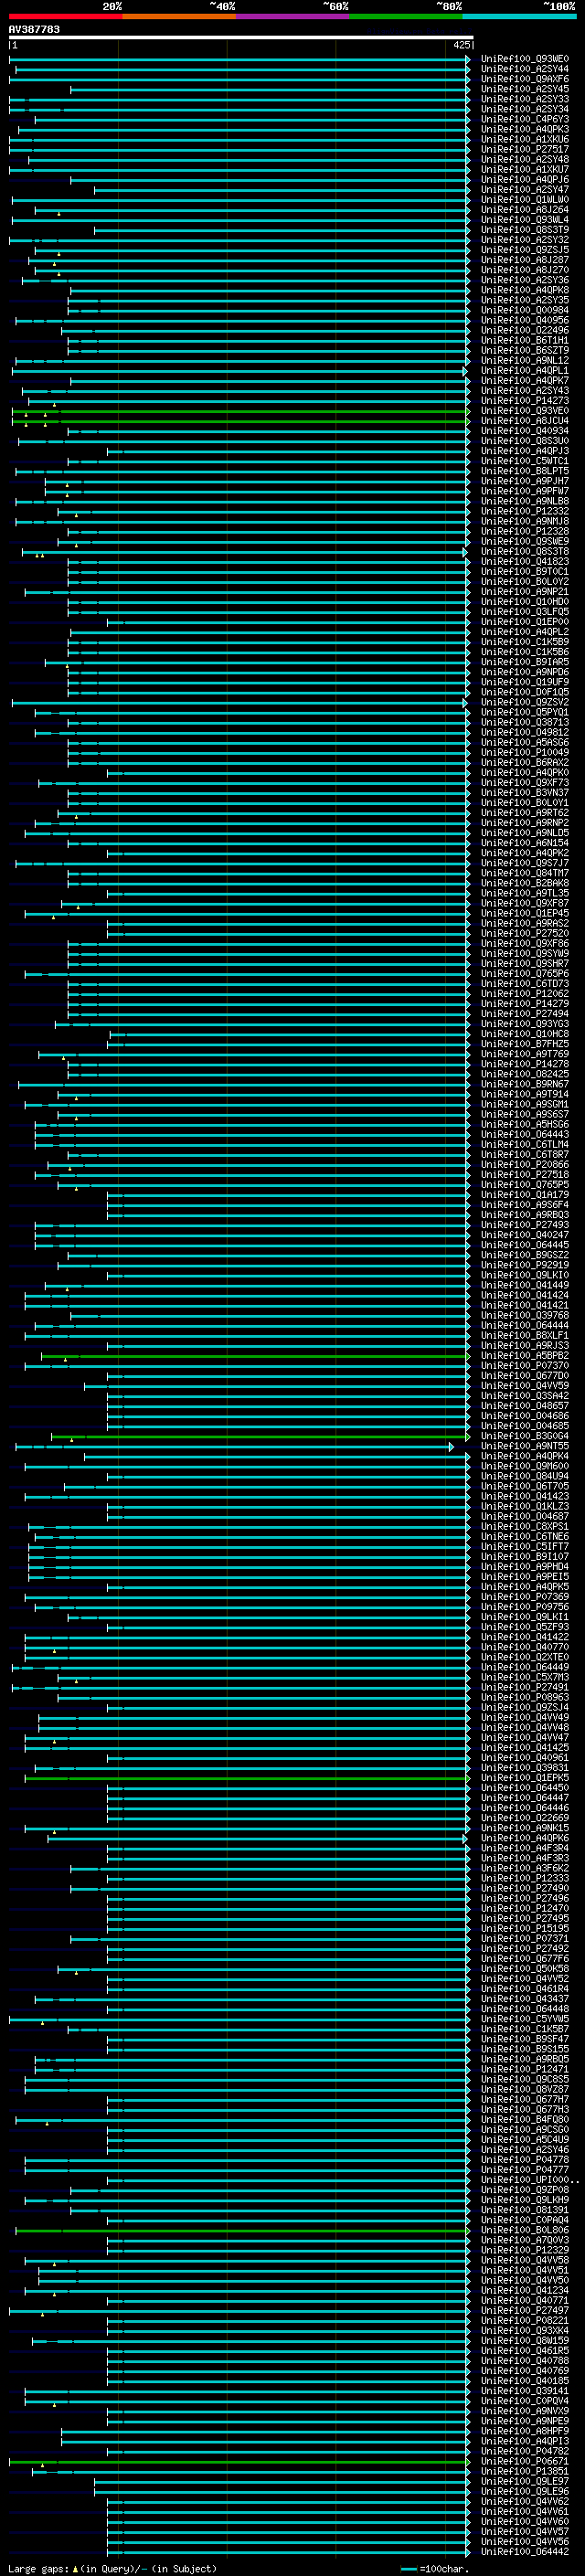Open hit UniRef100_Q9AXF6
This screenshot has width=585, height=2576.
[524, 79]
